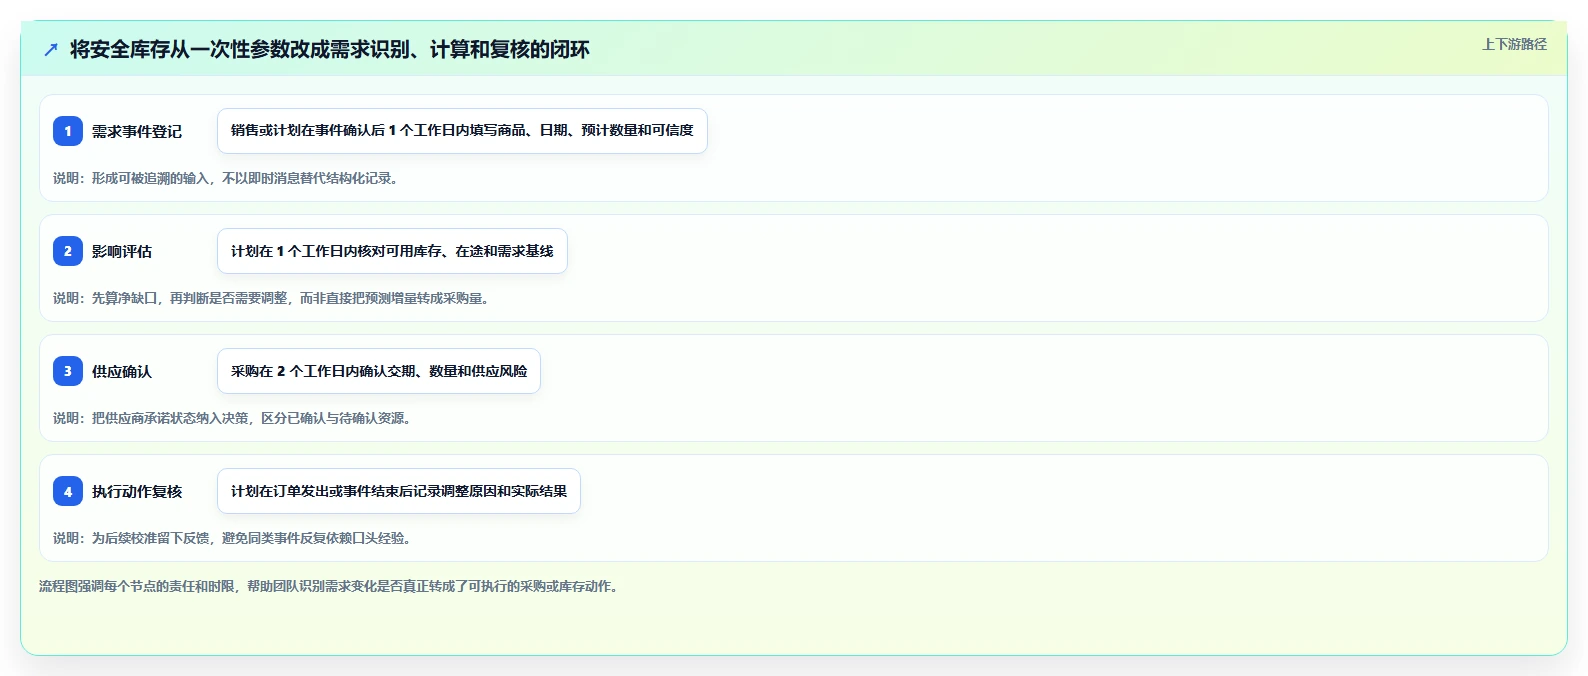Click the note starting 先算净缺口
The height and width of the screenshot is (676, 1588).
click(273, 298)
